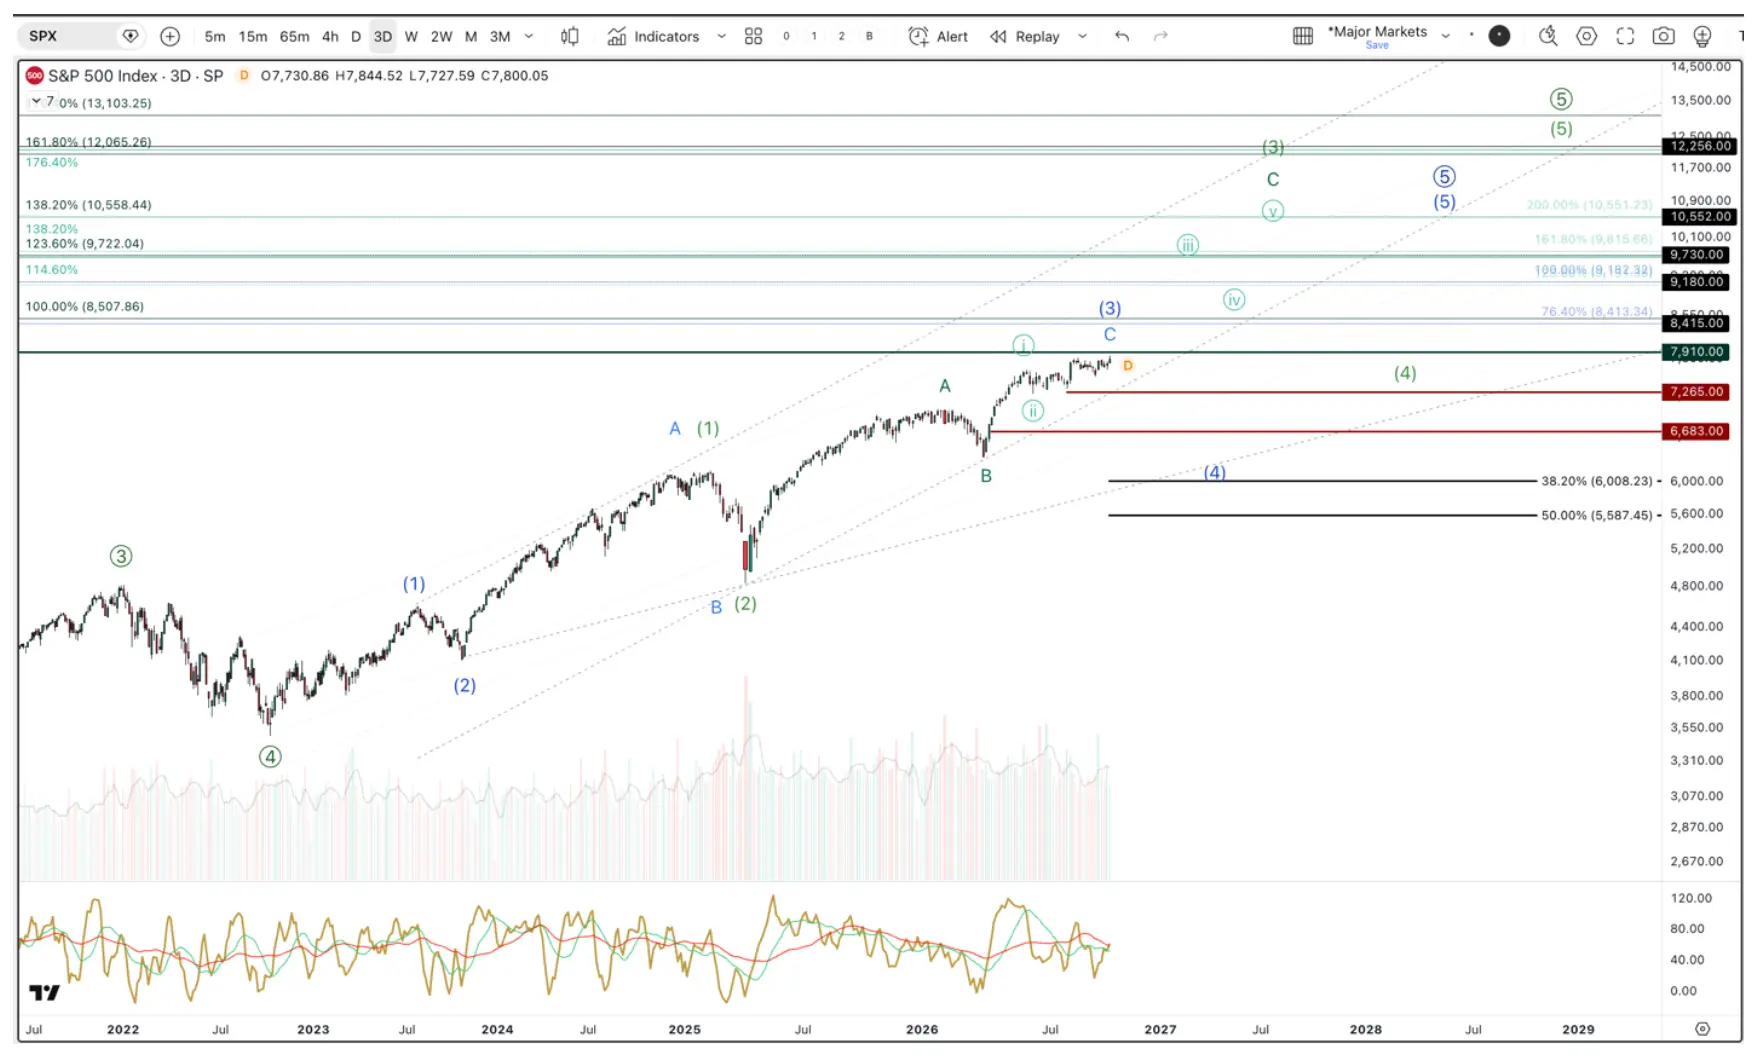Click the orange D marker on chart
Viewport: 1758px width, 1058px height.
tap(1128, 365)
